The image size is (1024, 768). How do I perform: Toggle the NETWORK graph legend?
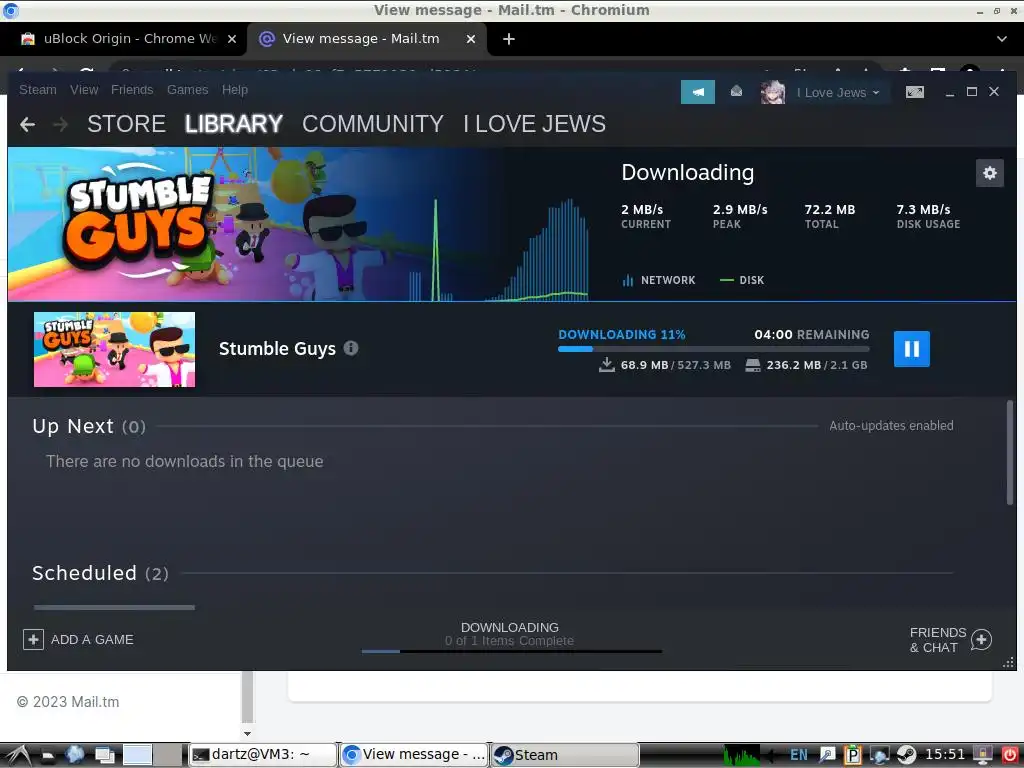pos(658,280)
